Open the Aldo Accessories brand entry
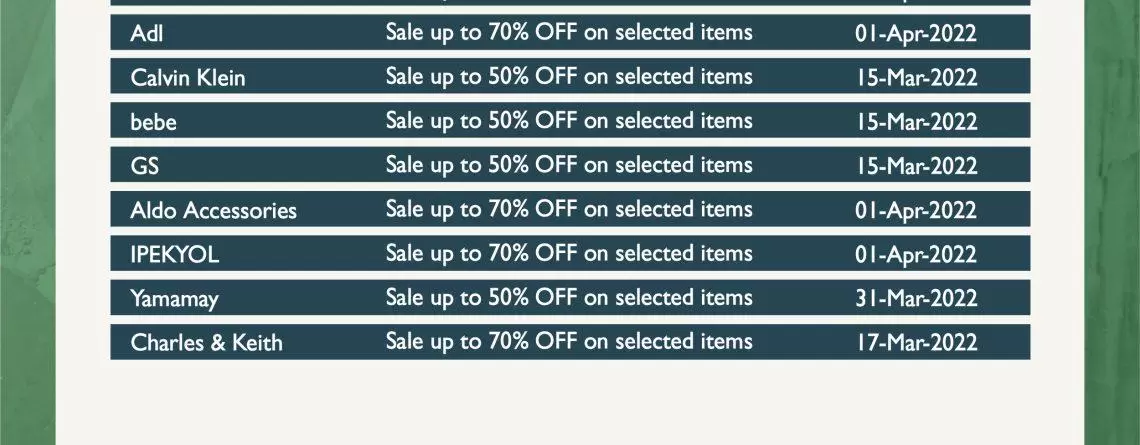 click(x=213, y=211)
